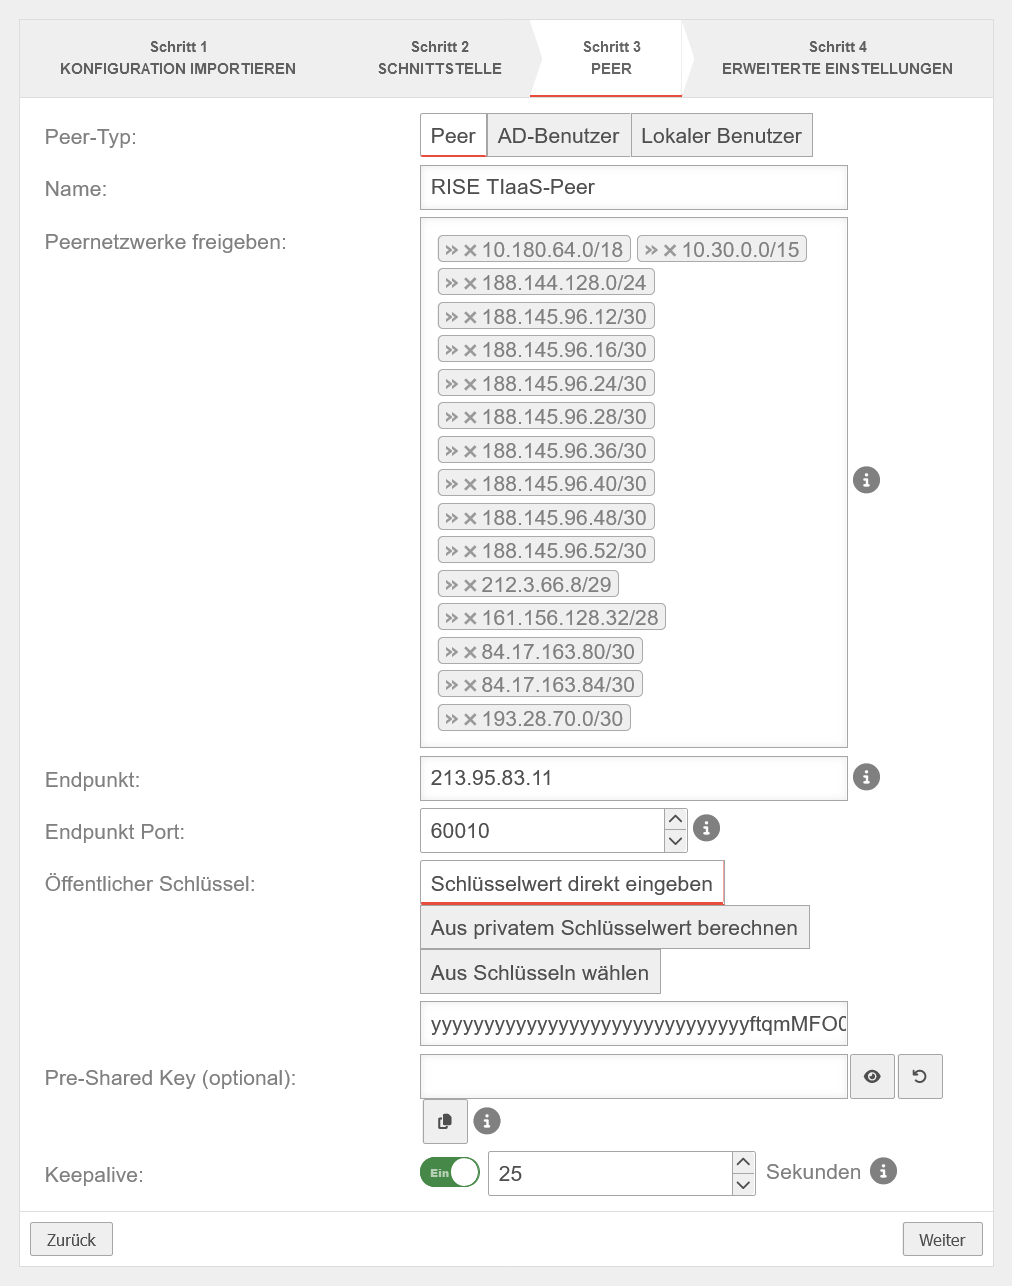Regenerate the Pre-Shared Key
Image resolution: width=1012 pixels, height=1286 pixels.
pyautogui.click(x=920, y=1077)
